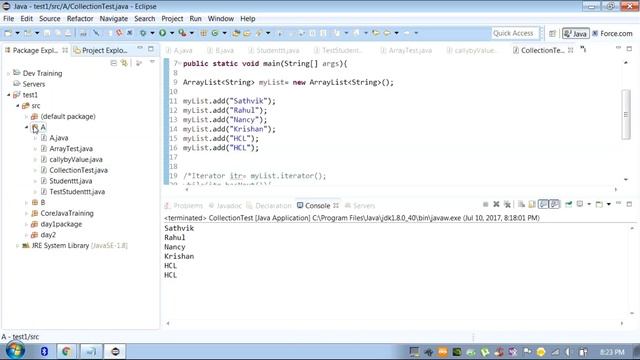Collapse the test1 project tree node
Image resolution: width=640 pixels, height=360 pixels.
[x=9, y=95]
